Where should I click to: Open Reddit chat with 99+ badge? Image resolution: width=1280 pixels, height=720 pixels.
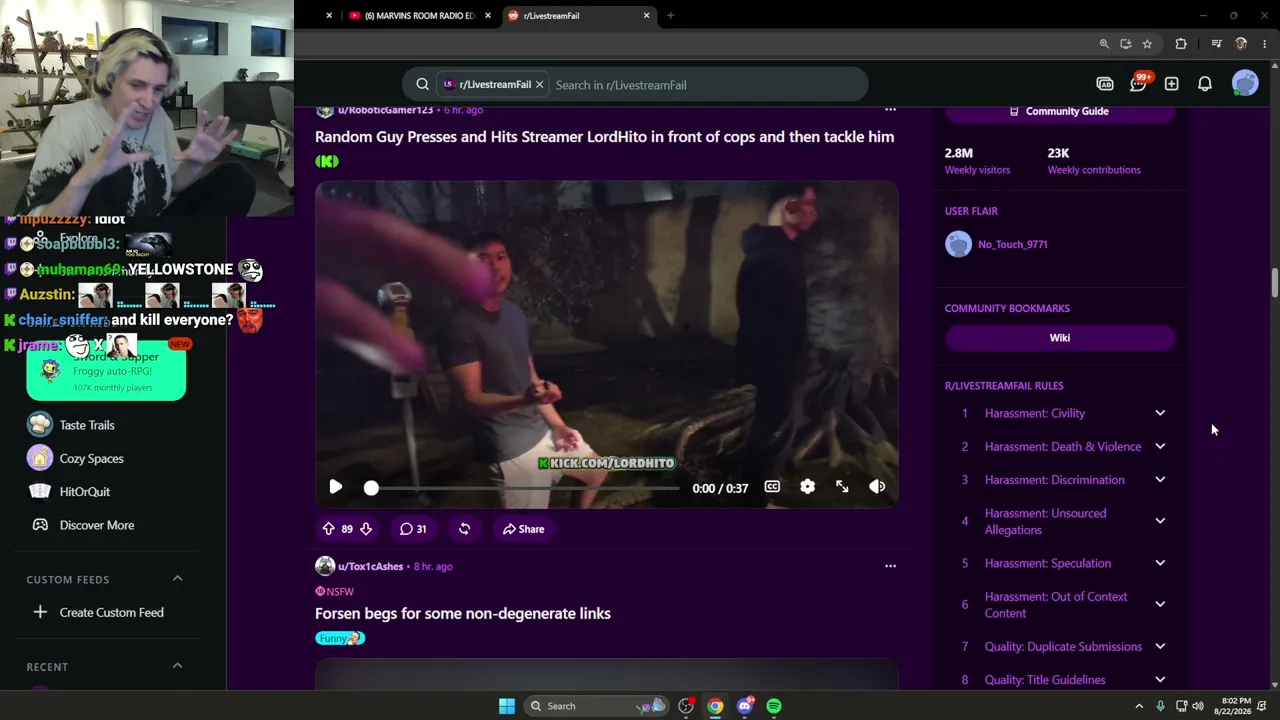1138,84
